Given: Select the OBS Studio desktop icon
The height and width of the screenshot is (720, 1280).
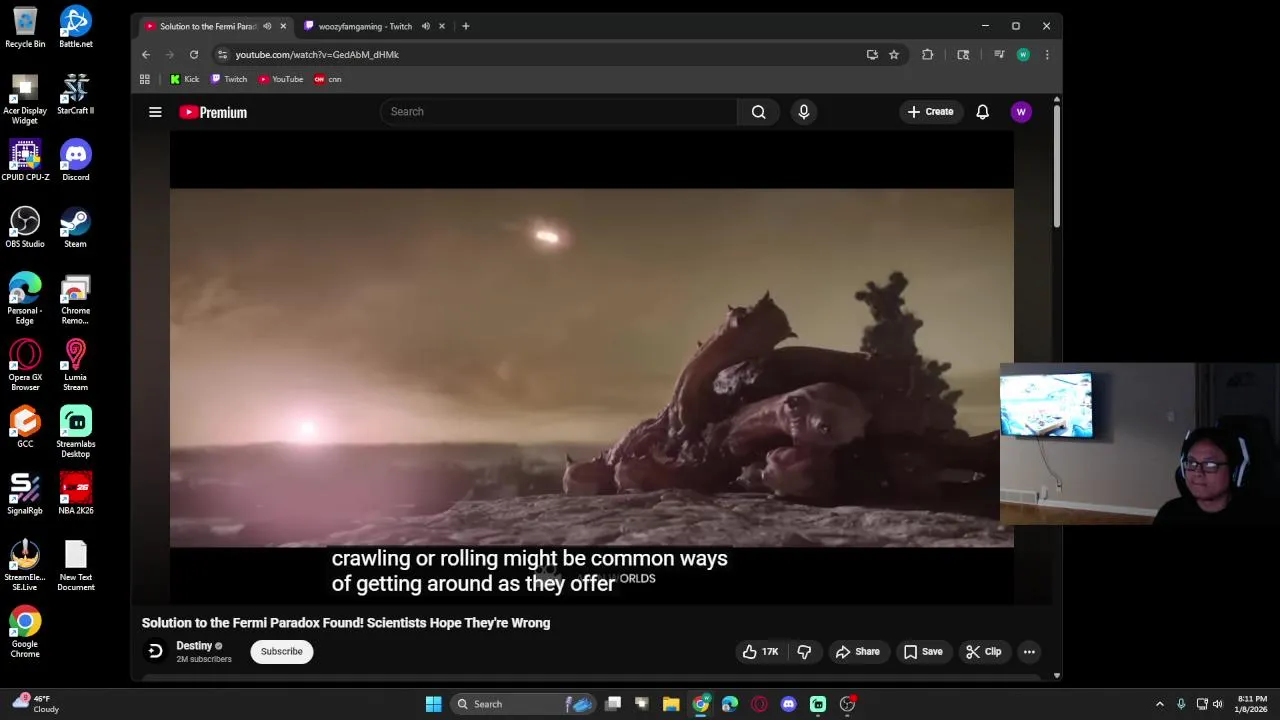Looking at the screenshot, I should point(25,227).
